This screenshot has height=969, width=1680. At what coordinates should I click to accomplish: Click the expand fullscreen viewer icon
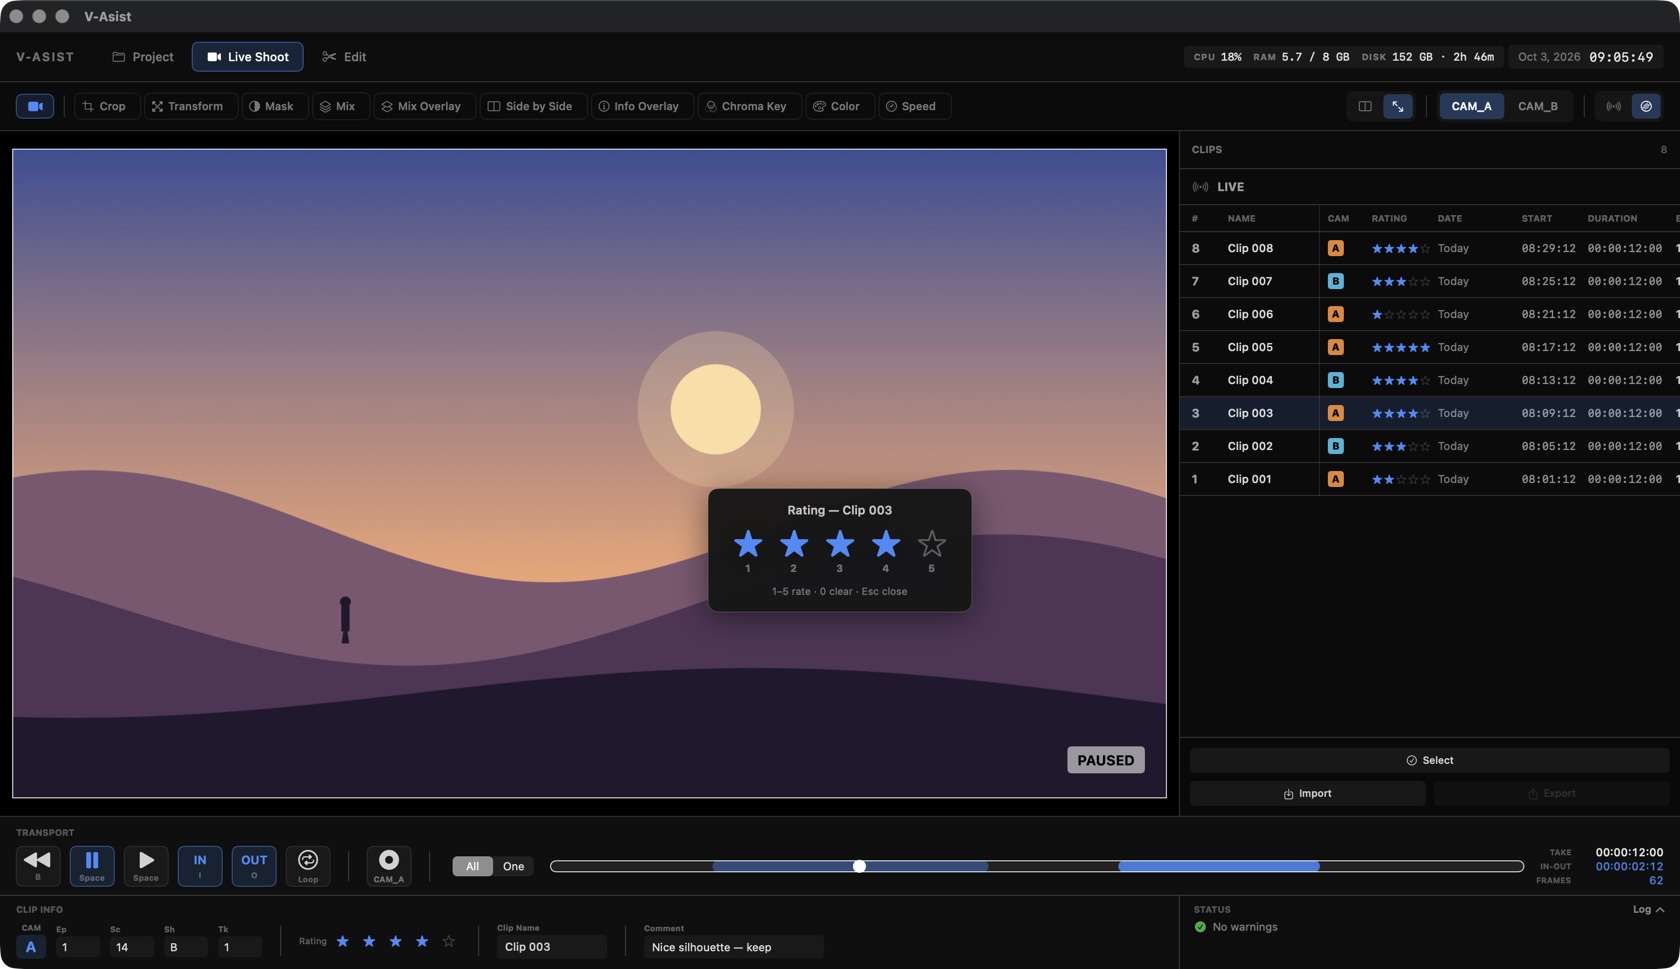coord(1398,106)
